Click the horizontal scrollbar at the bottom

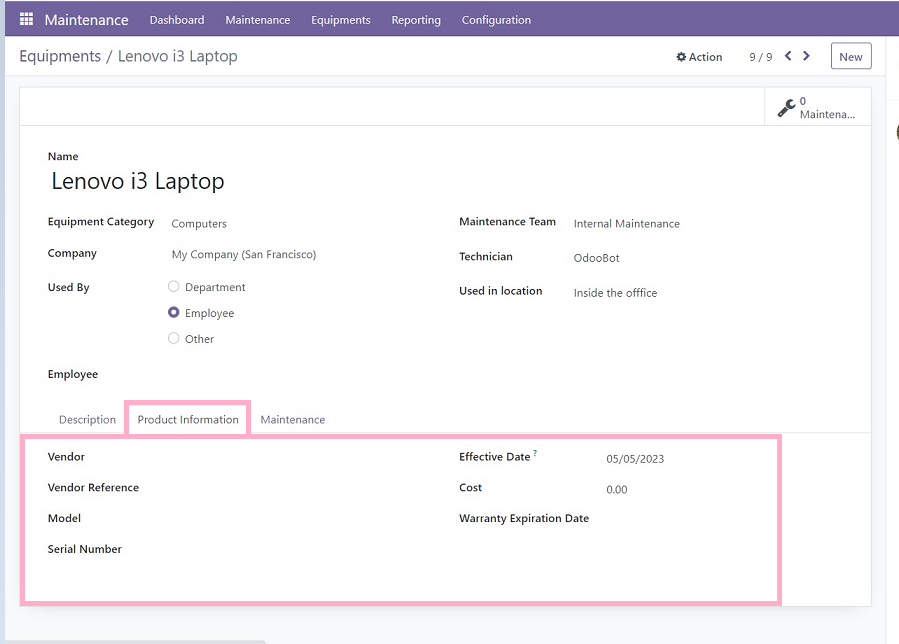pyautogui.click(x=135, y=642)
